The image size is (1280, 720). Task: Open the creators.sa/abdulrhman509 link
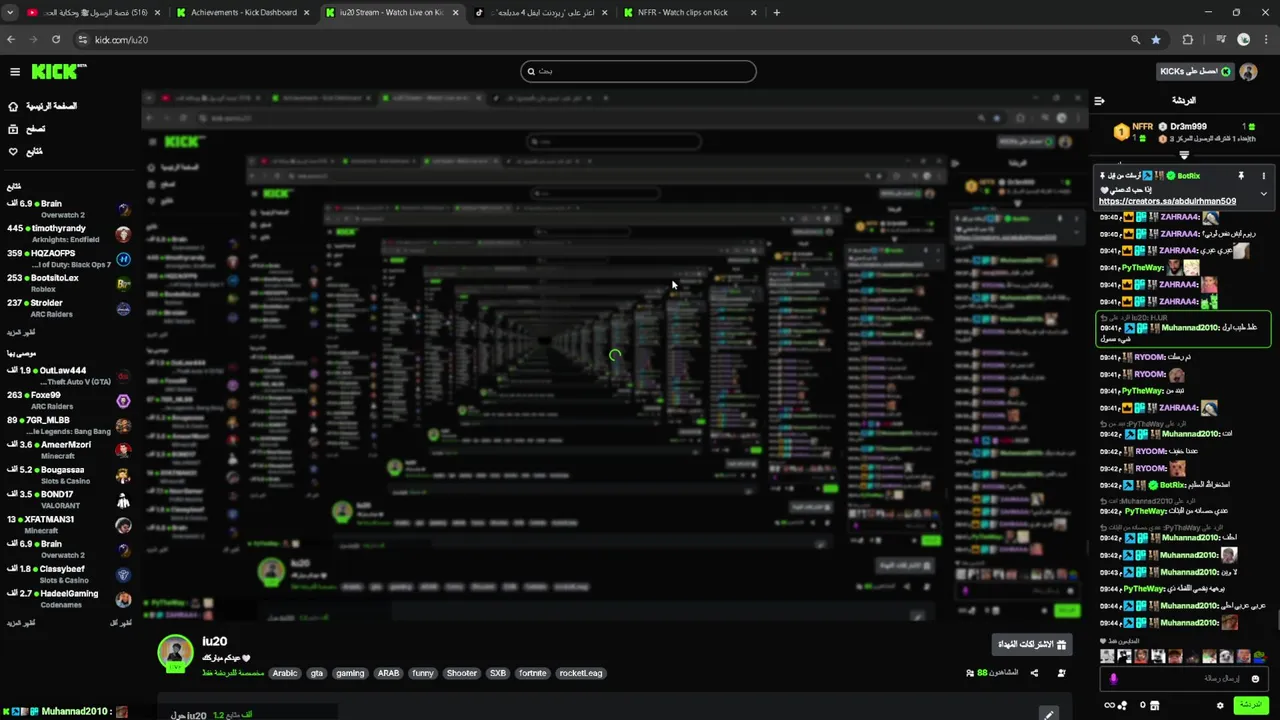point(1167,201)
